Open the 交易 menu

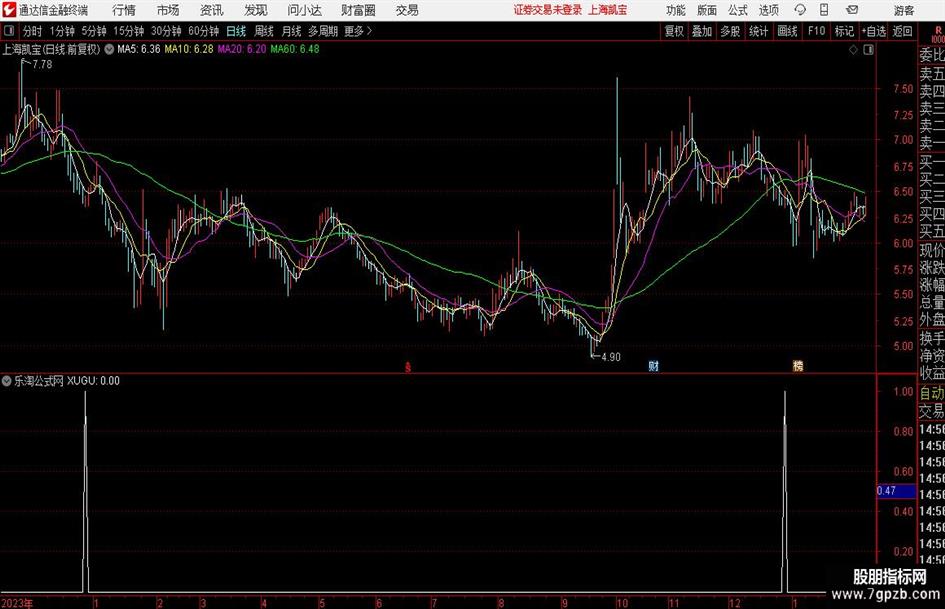pyautogui.click(x=407, y=10)
